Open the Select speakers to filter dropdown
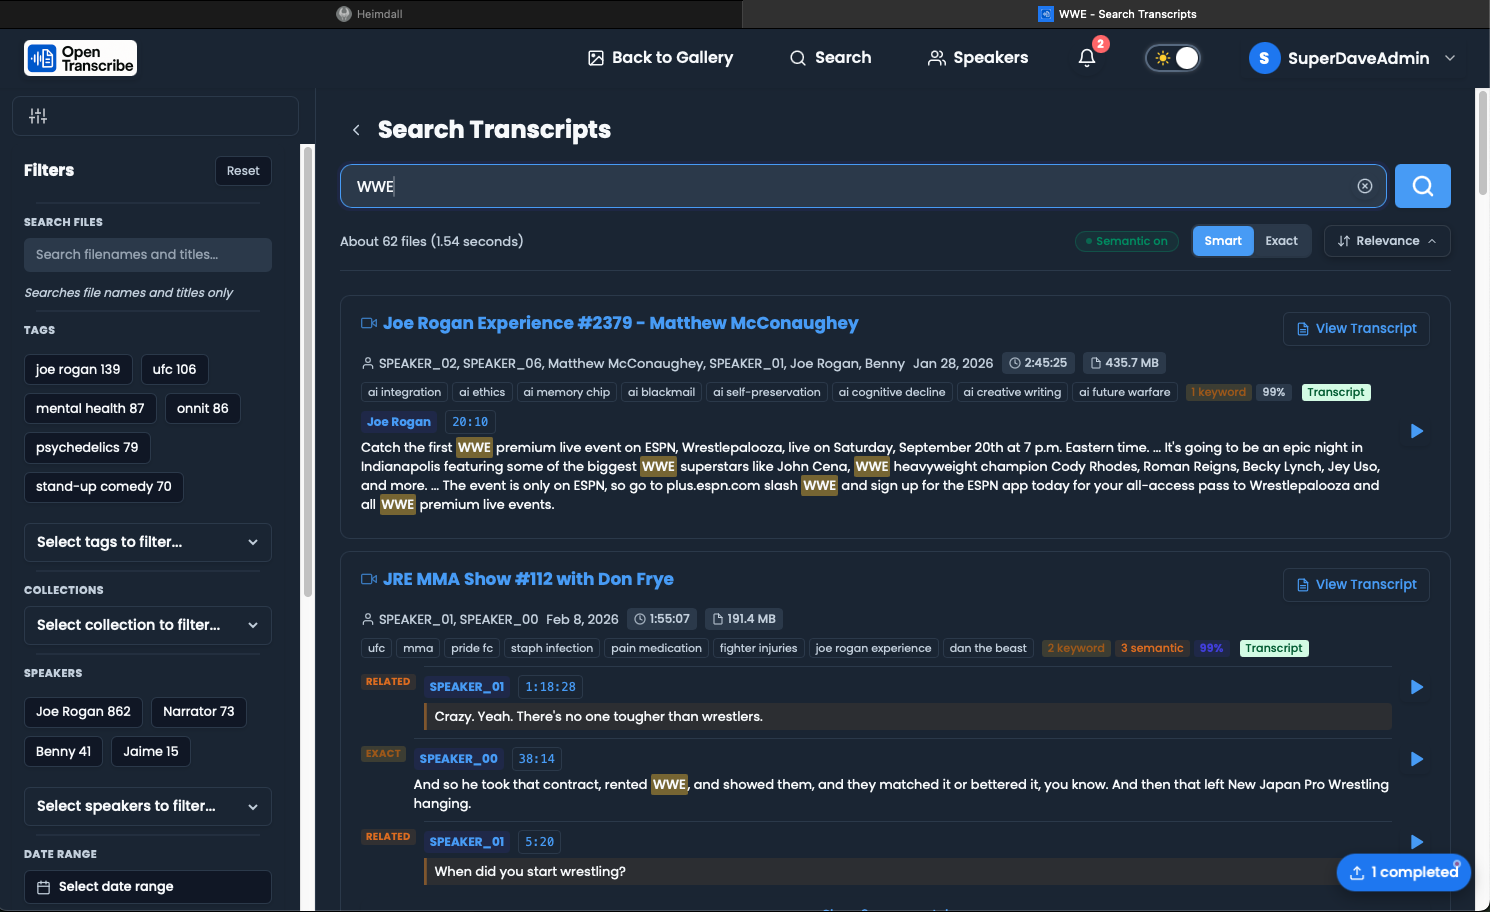Image resolution: width=1490 pixels, height=912 pixels. tap(148, 806)
